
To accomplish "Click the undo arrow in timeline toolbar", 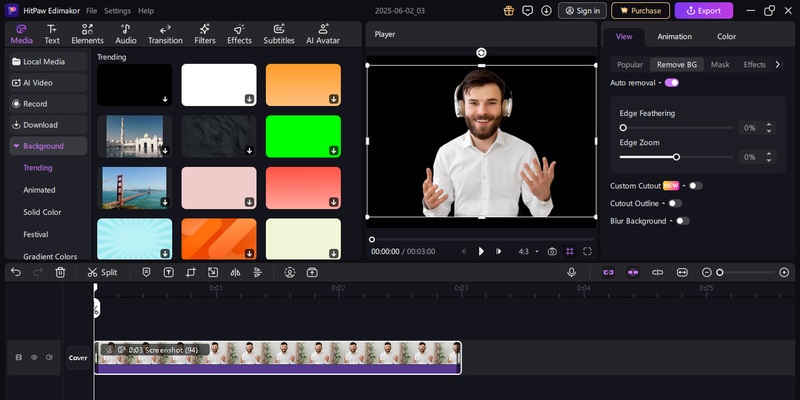I will click(16, 272).
